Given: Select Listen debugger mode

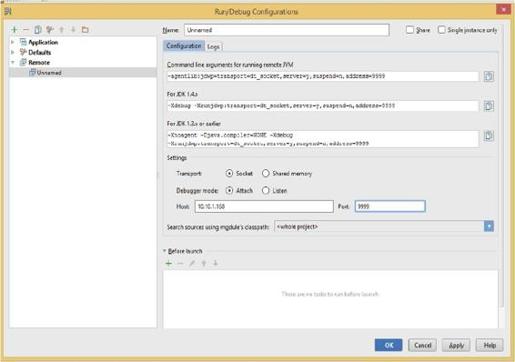Looking at the screenshot, I should [x=266, y=191].
